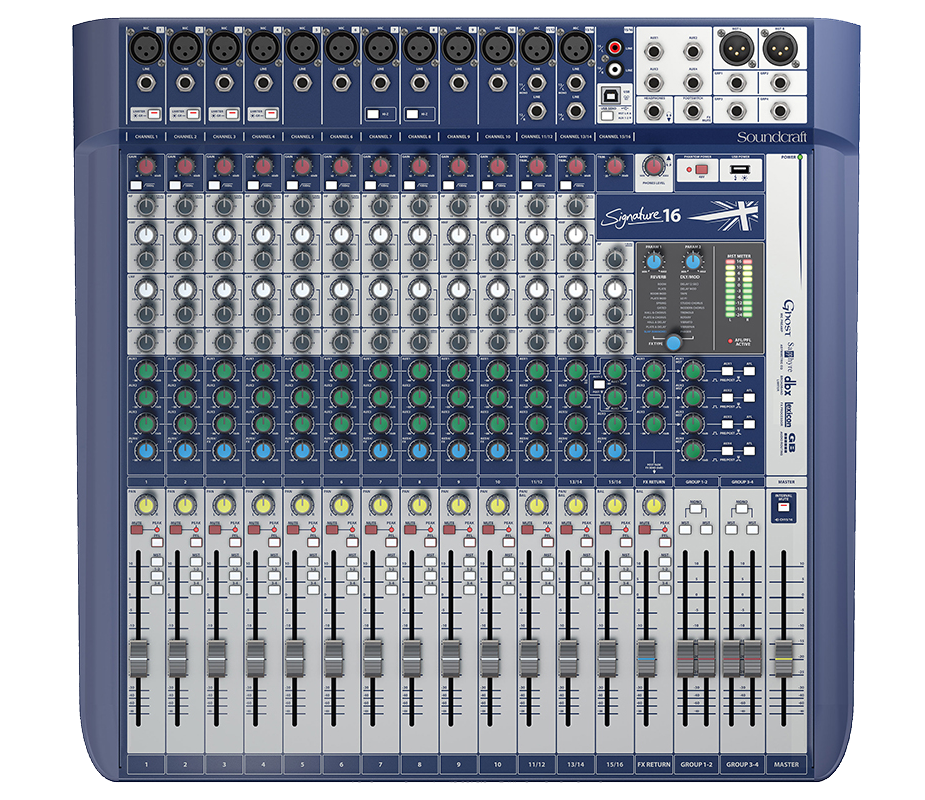The height and width of the screenshot is (800, 925).
Task: Click the channel 10 XLR mic input
Action: tap(497, 48)
